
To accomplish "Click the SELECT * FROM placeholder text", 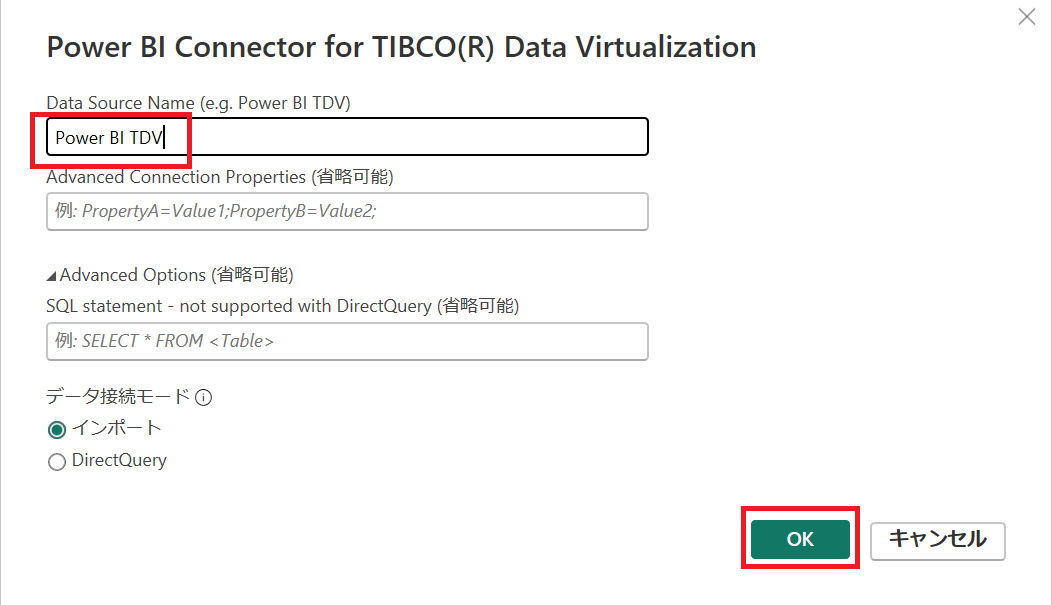I will pos(164,341).
